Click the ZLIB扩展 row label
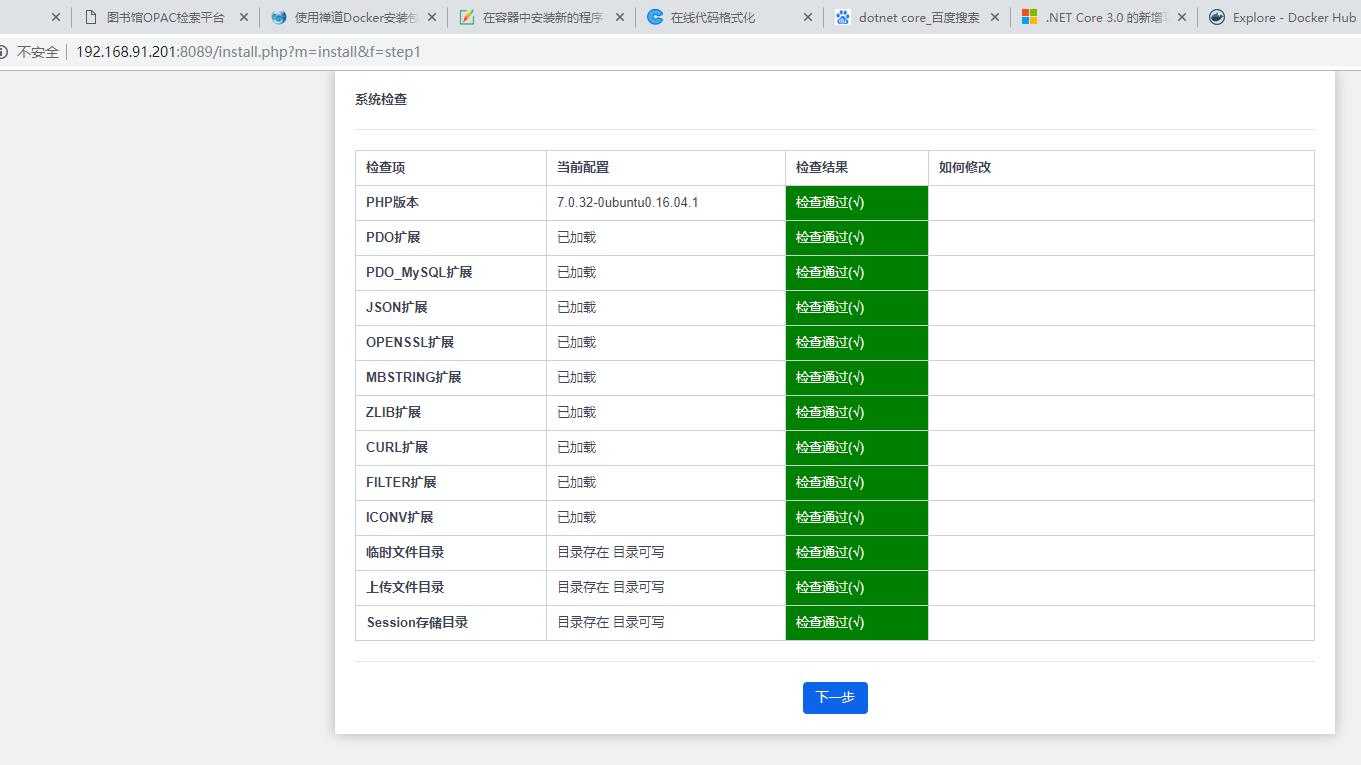1361x765 pixels. tap(393, 412)
